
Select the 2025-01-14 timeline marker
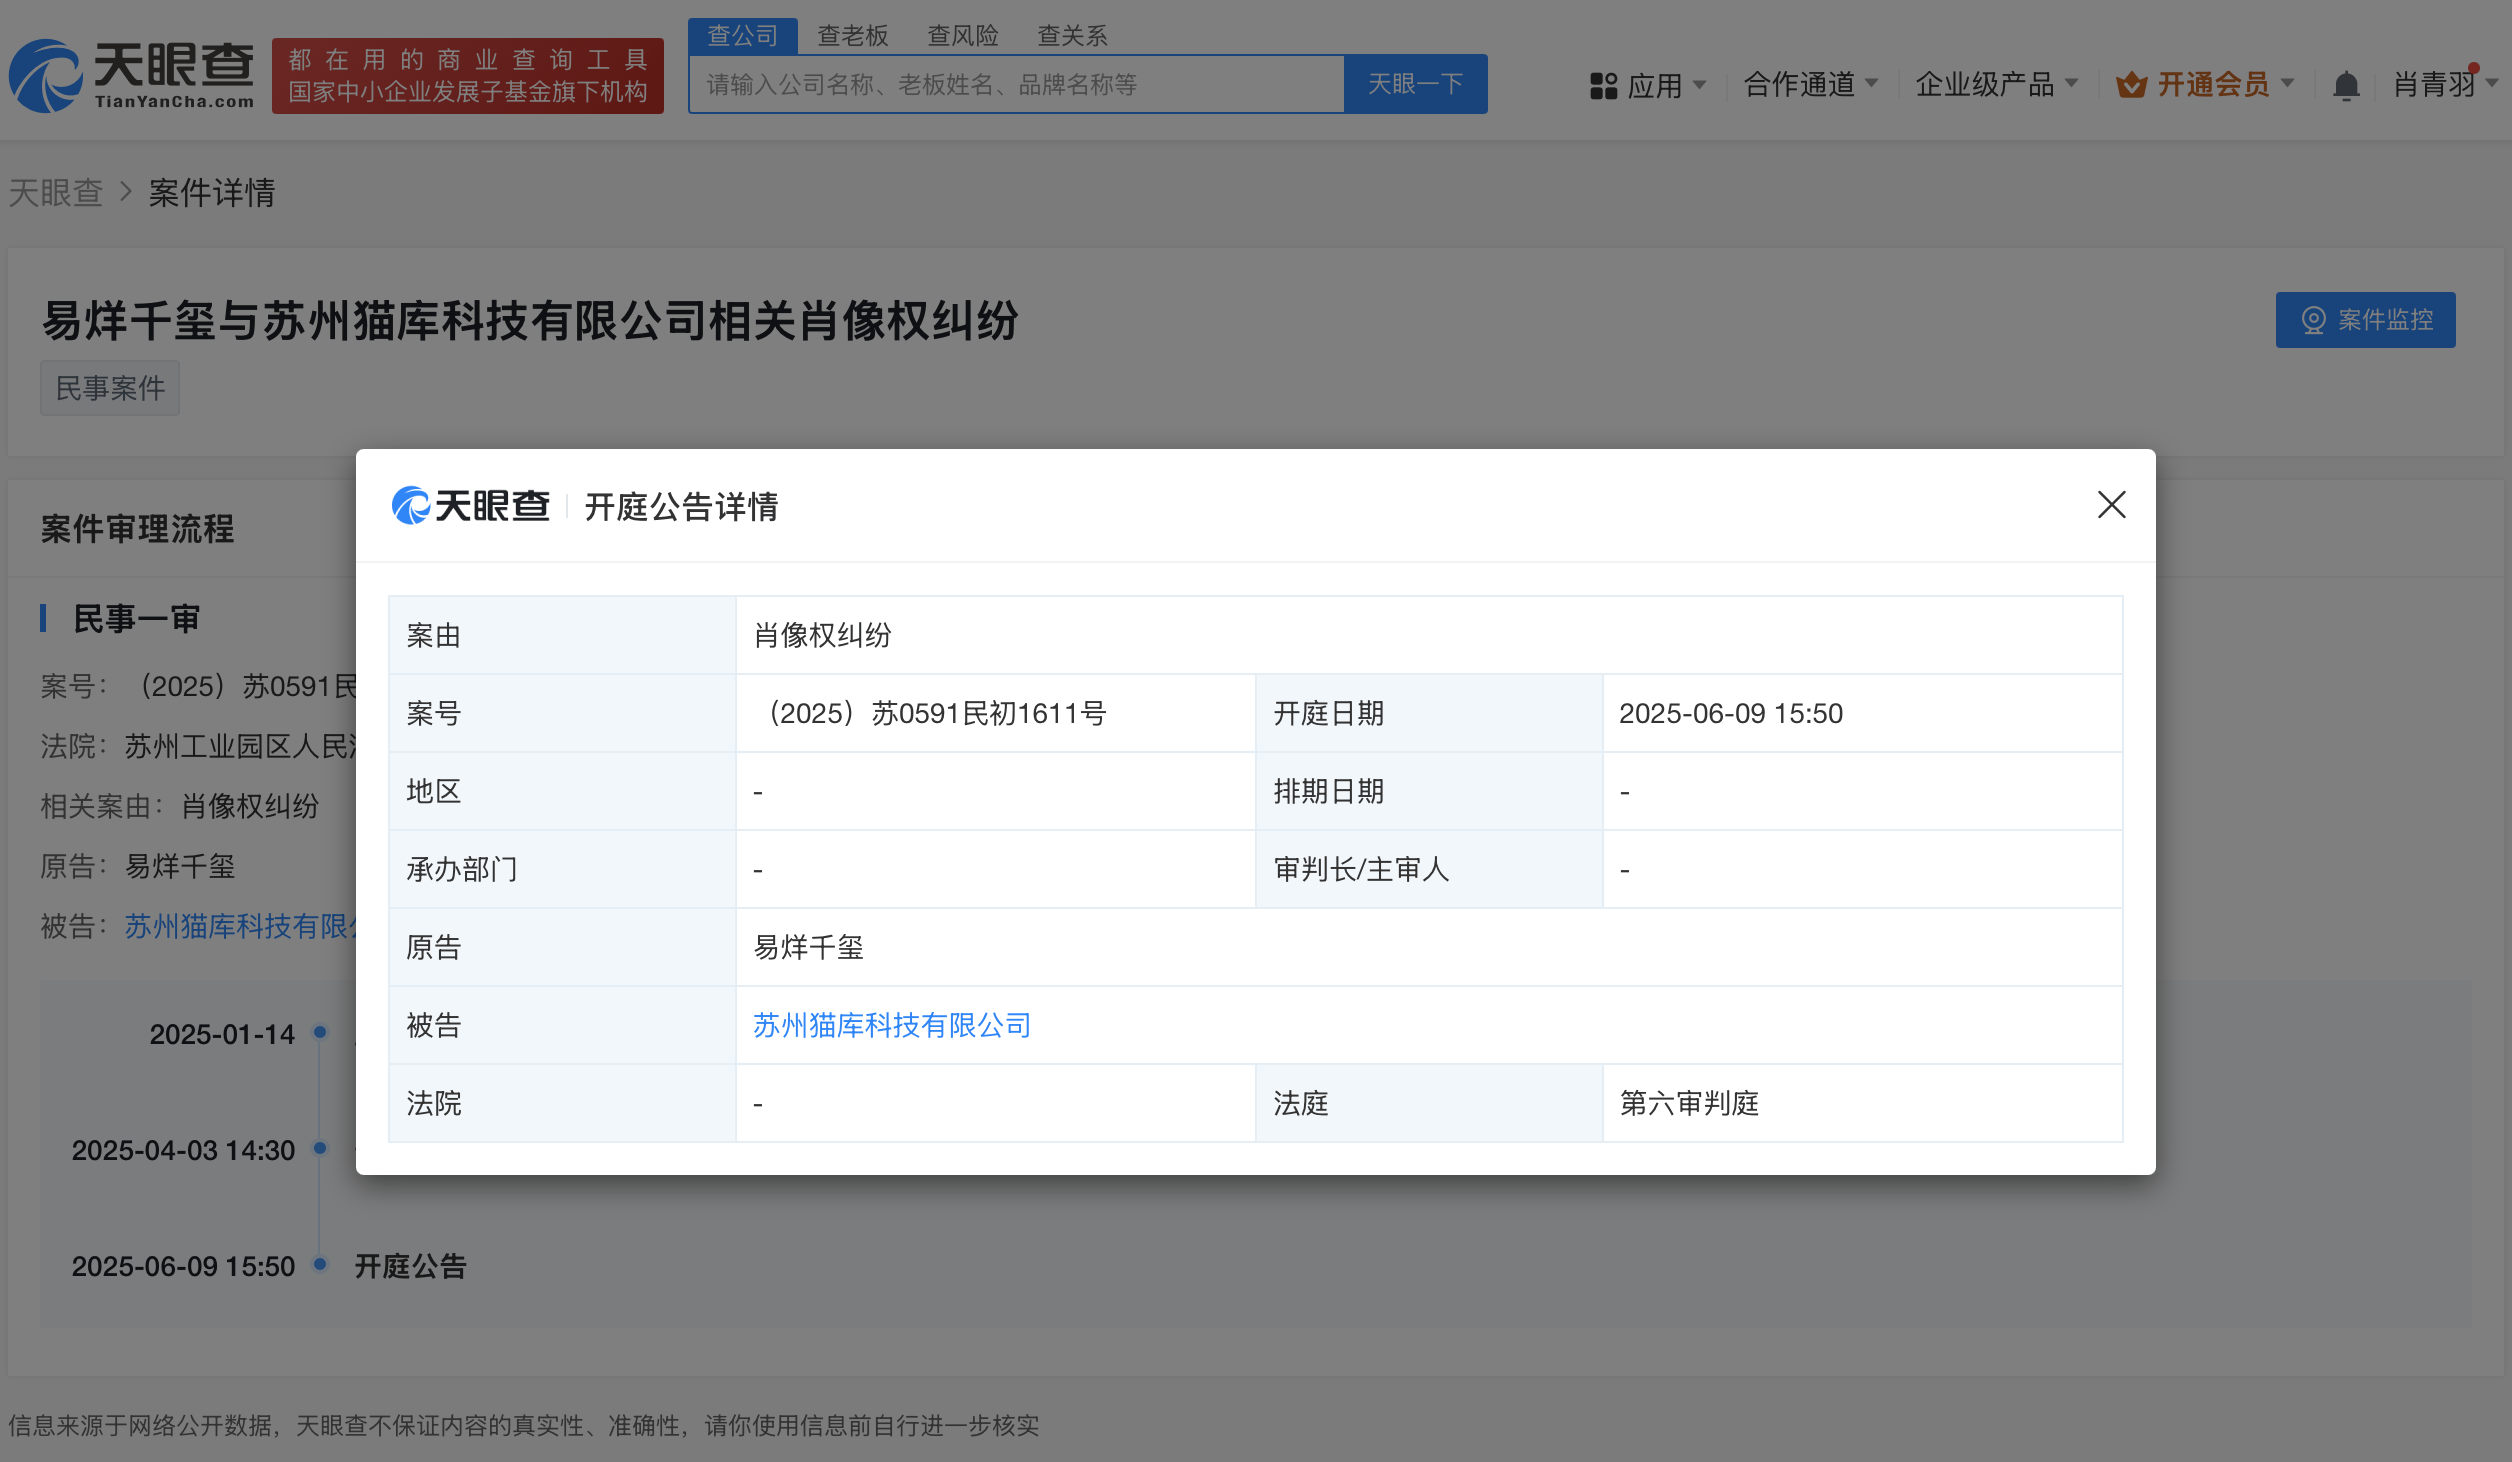pos(320,1032)
